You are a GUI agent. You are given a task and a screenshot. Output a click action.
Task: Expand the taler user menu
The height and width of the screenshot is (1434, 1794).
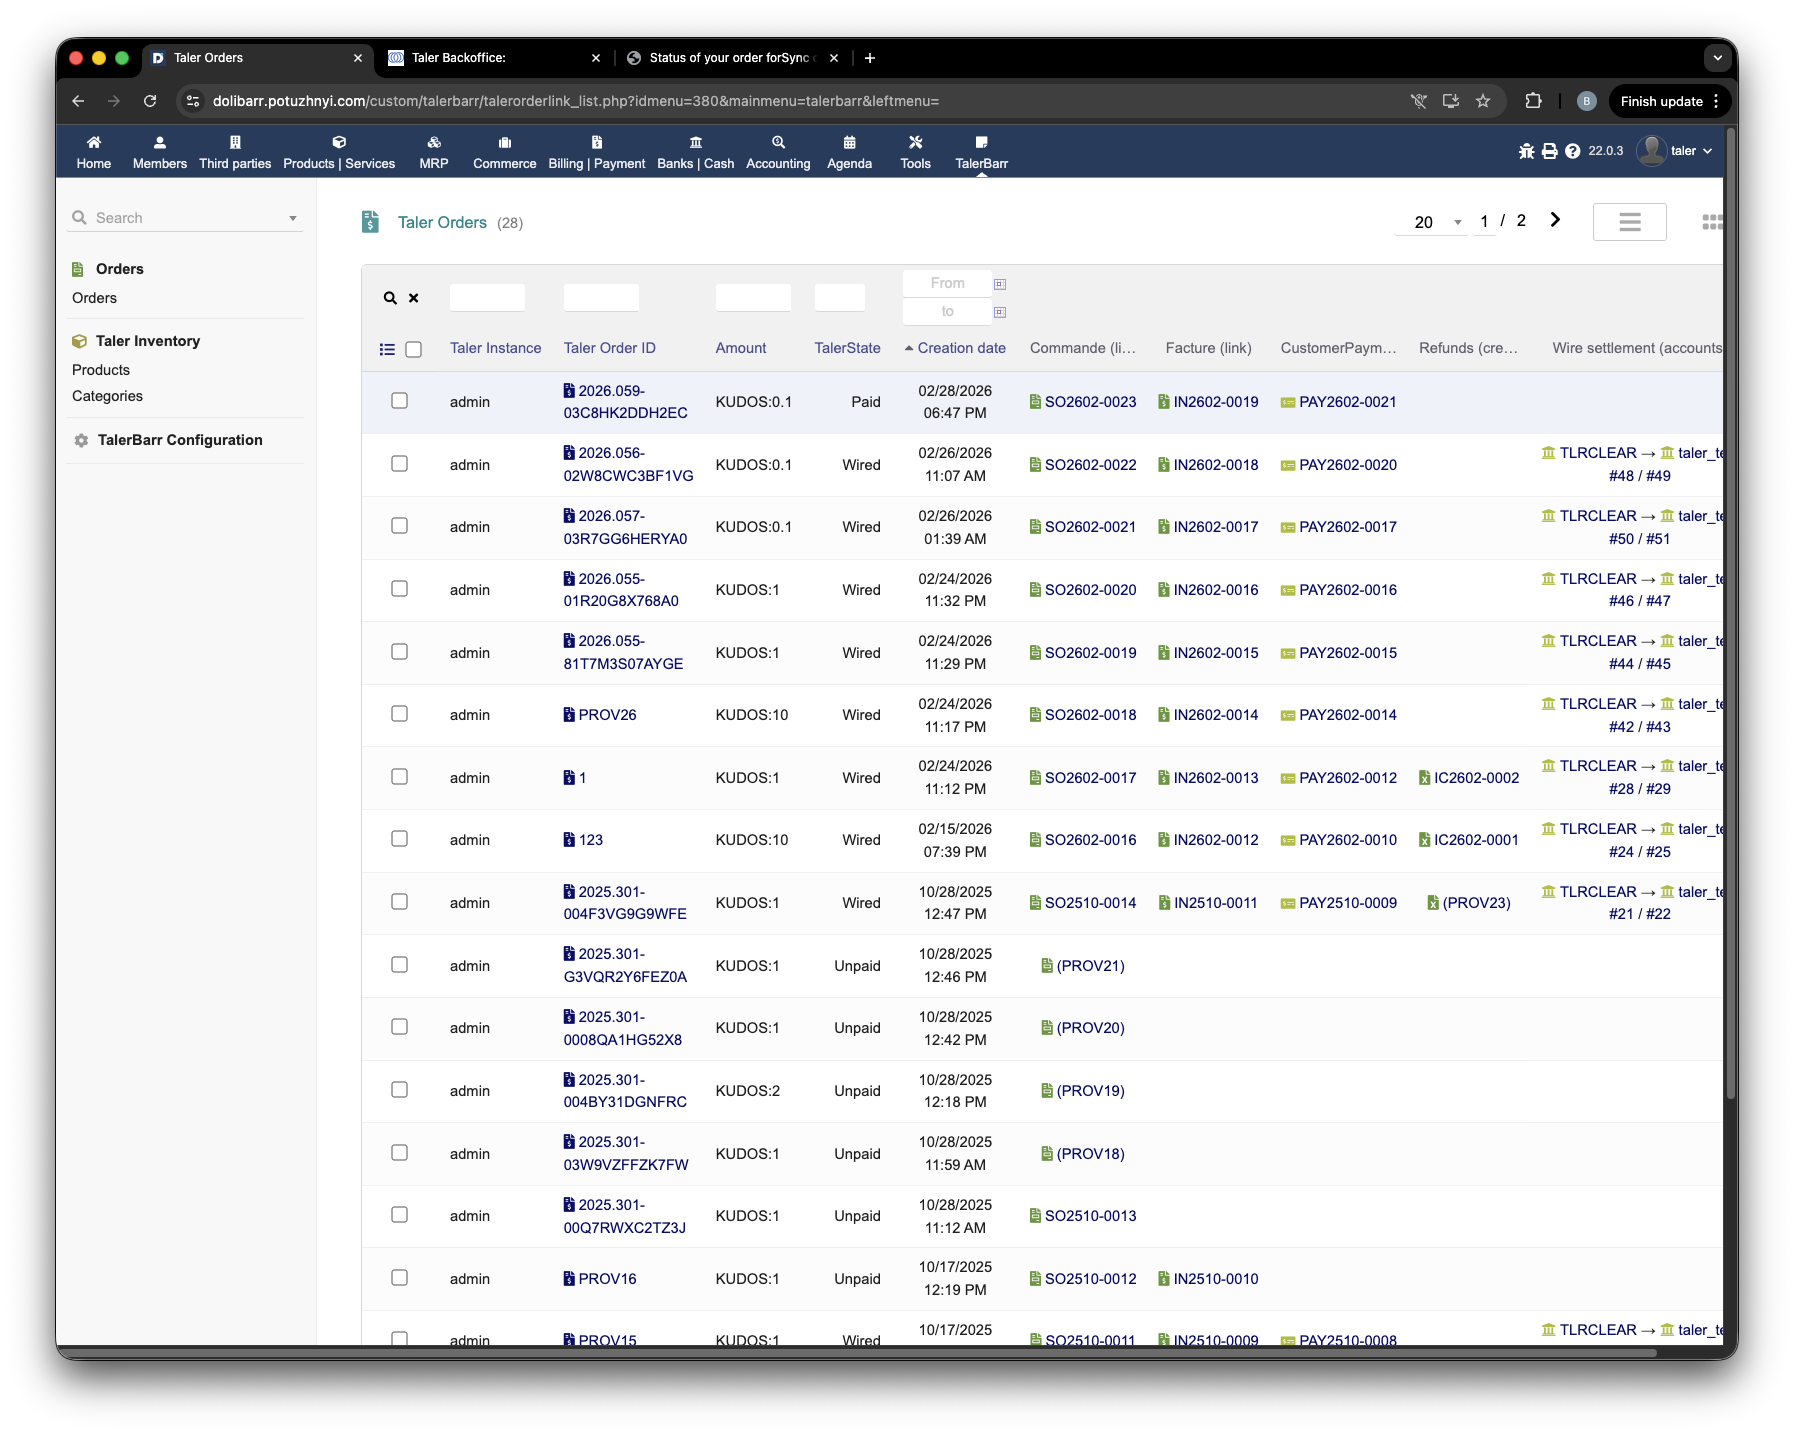click(1676, 151)
